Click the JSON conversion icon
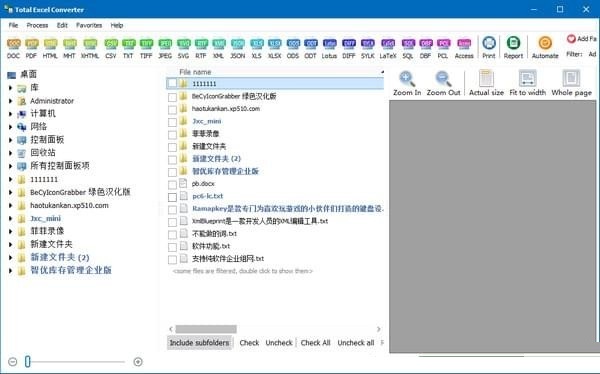 [x=237, y=48]
